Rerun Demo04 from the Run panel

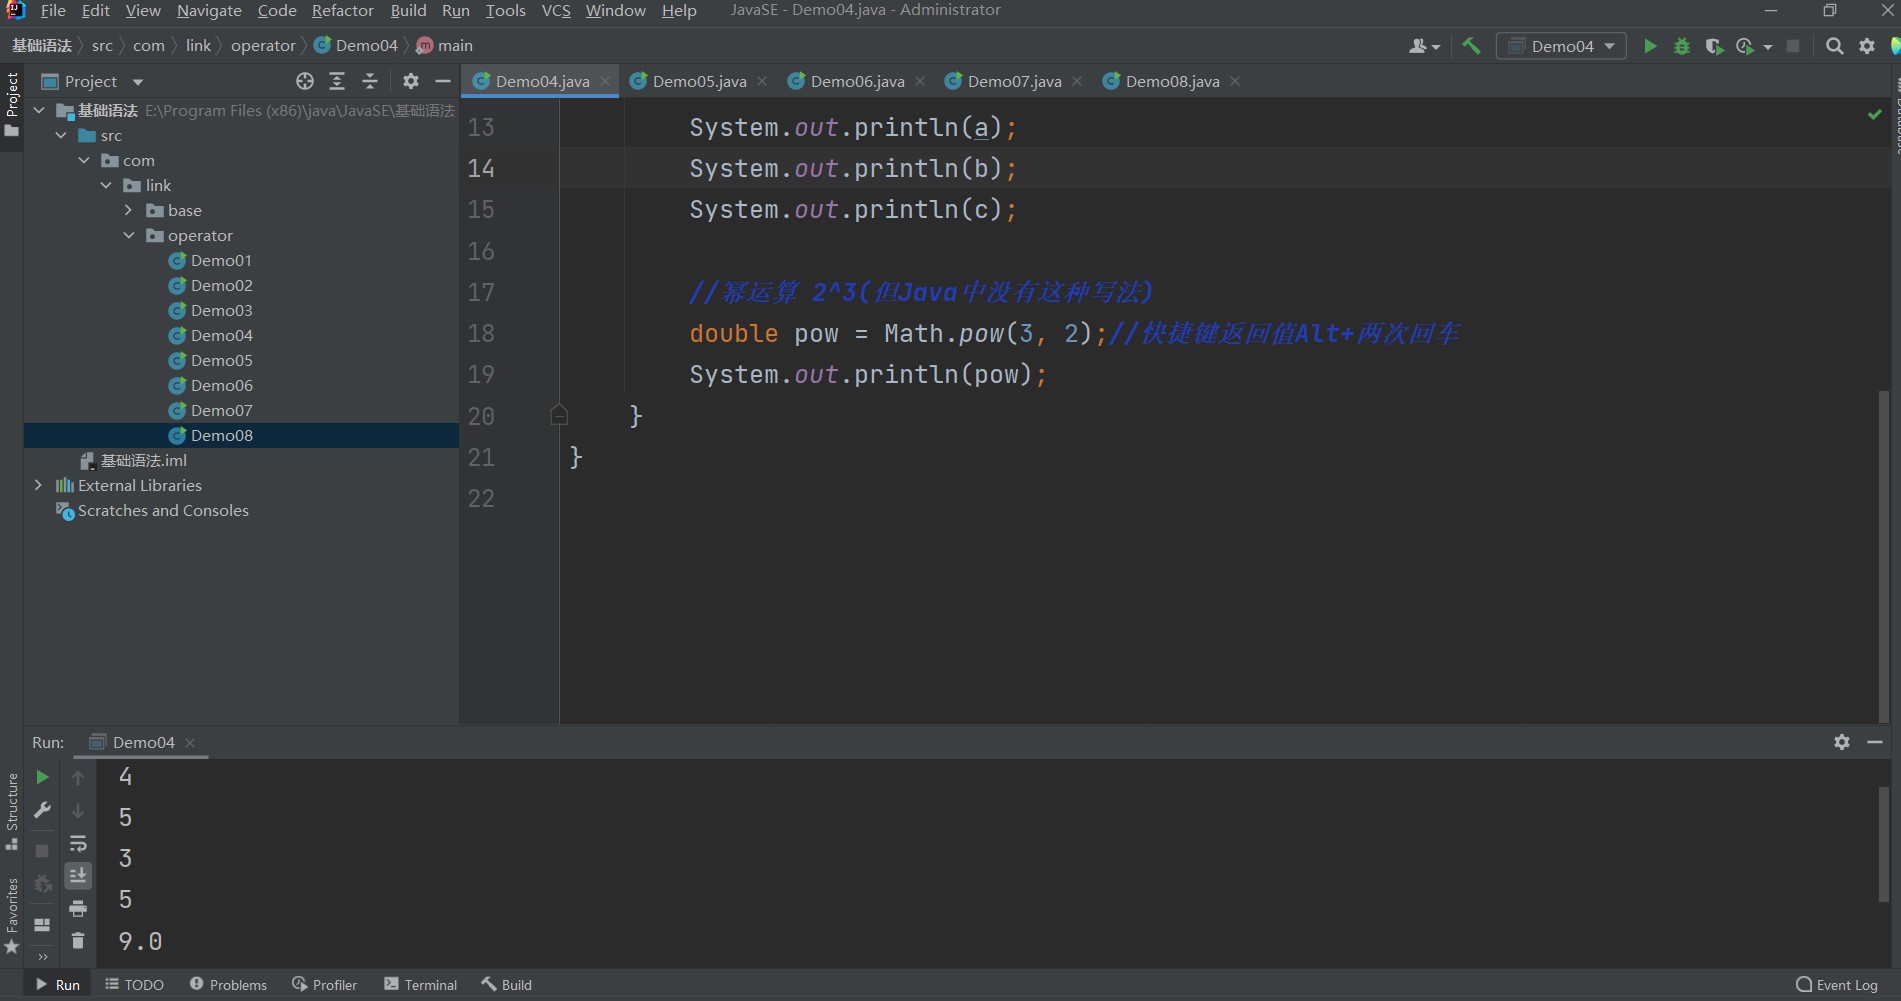pos(42,777)
